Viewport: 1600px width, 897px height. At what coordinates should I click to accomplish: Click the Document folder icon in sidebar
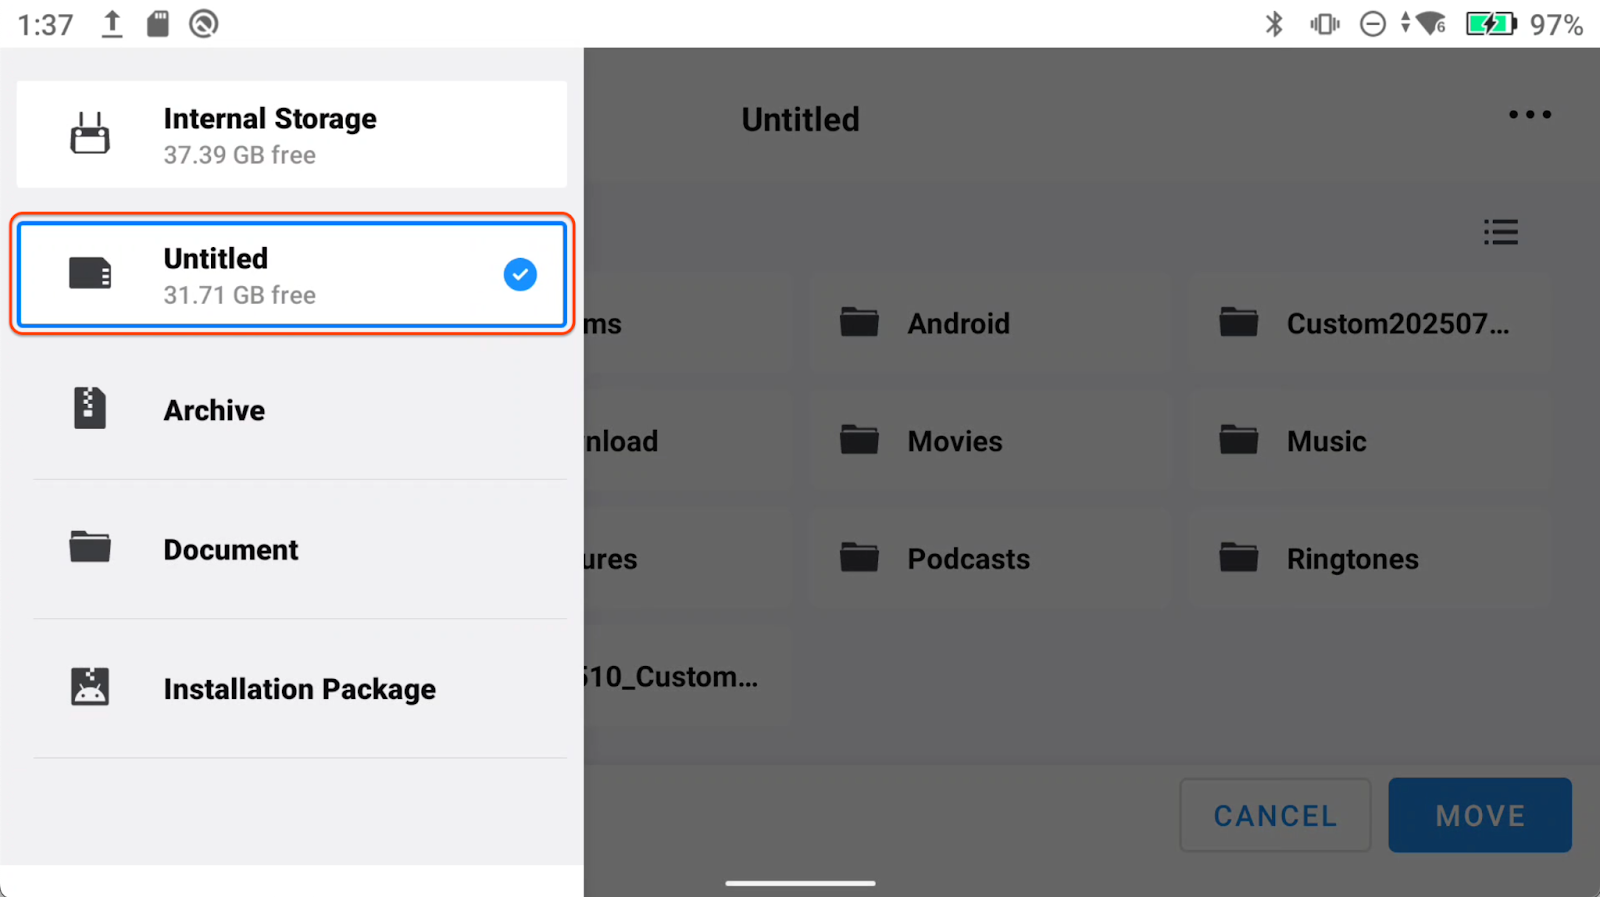[x=90, y=548]
